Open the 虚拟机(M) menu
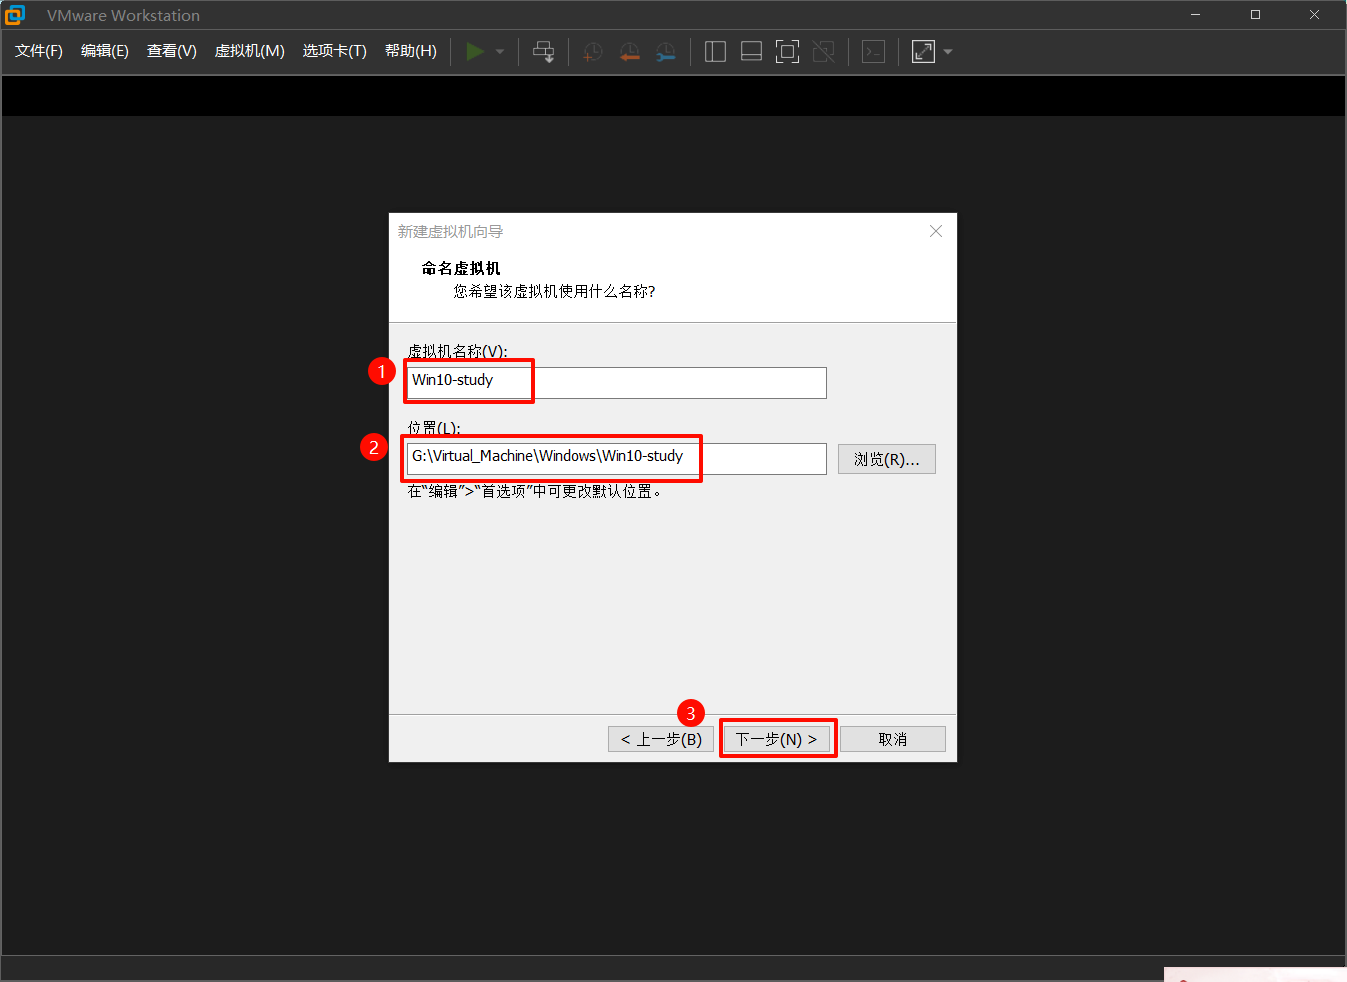This screenshot has width=1347, height=982. click(249, 51)
